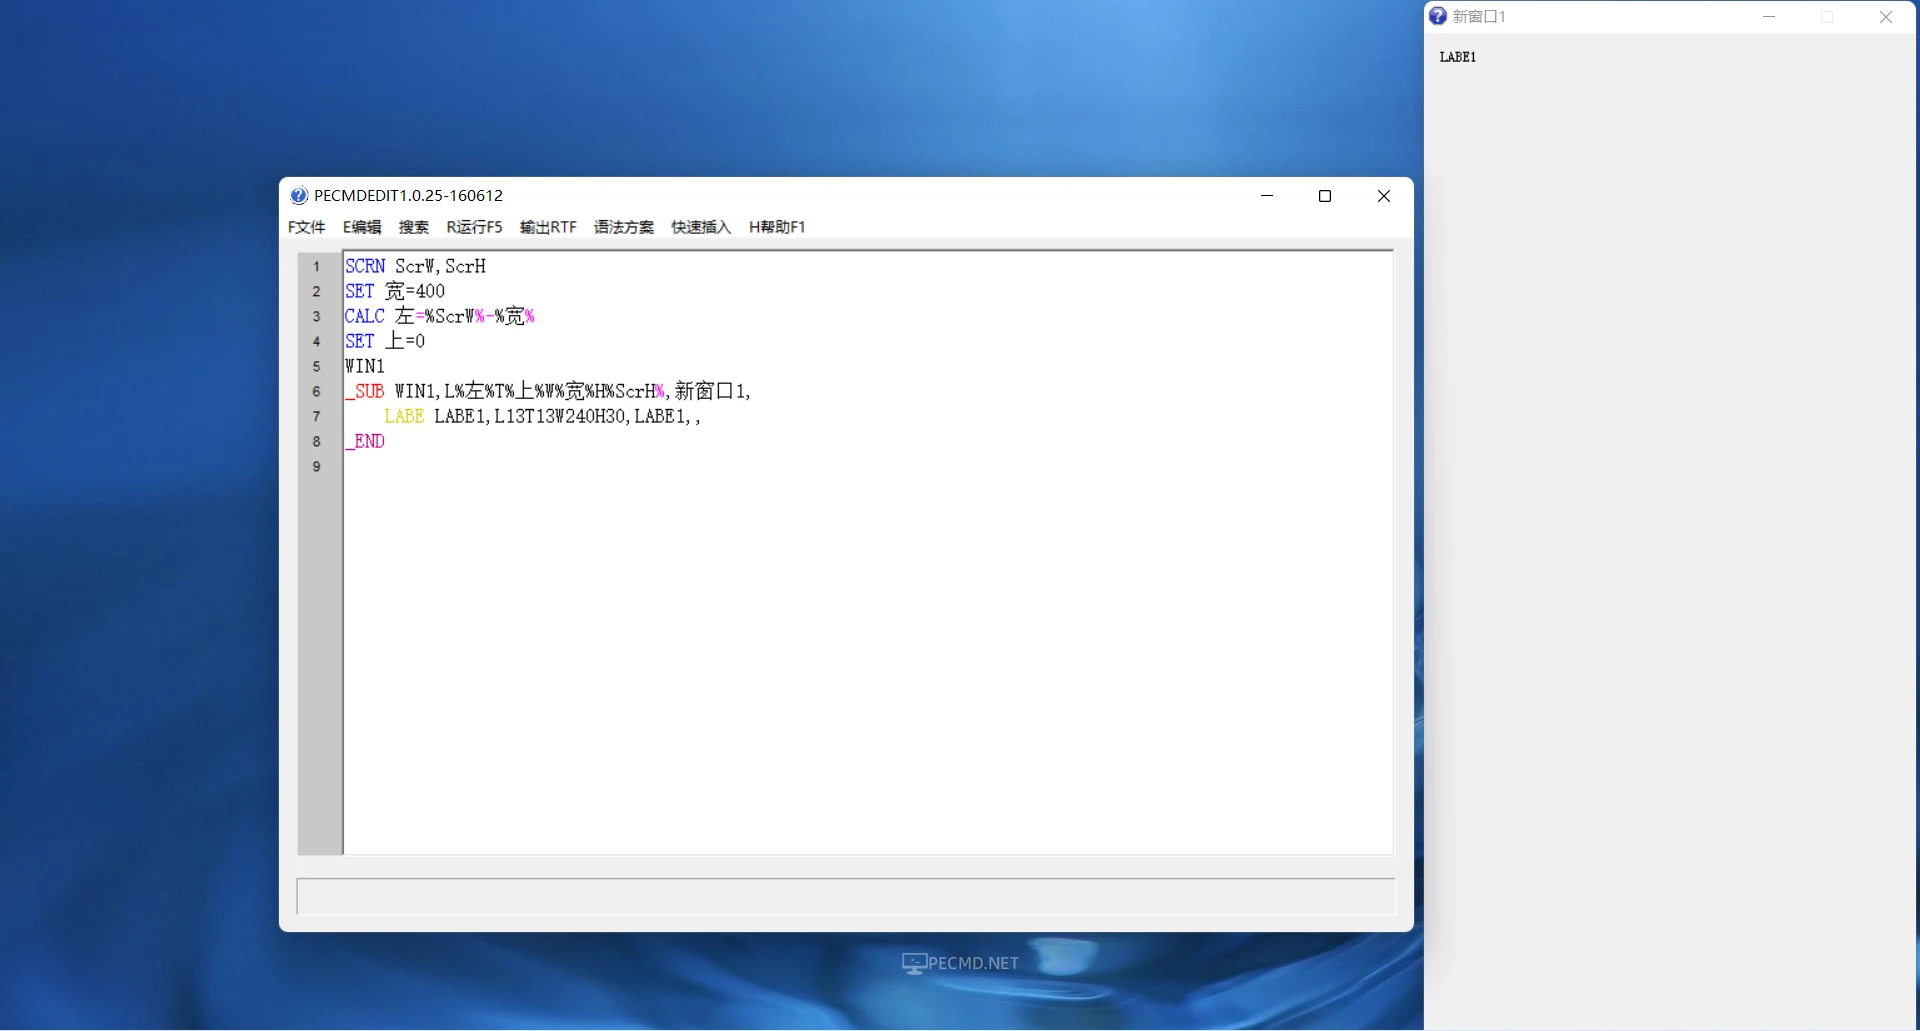Open the 输出RTF menu
The height and width of the screenshot is (1031, 1920).
548,227
